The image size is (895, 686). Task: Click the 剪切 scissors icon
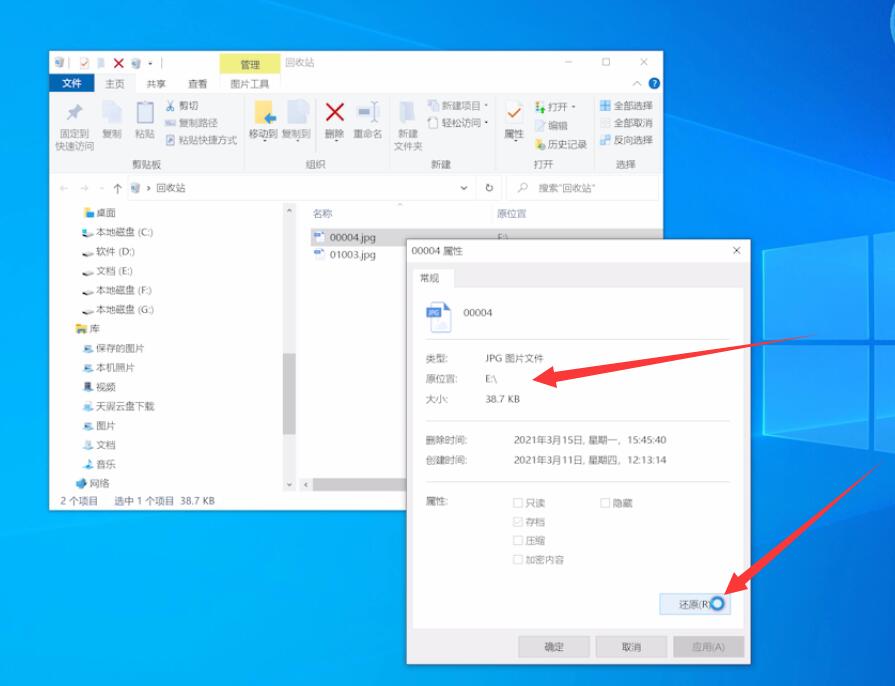[x=170, y=106]
